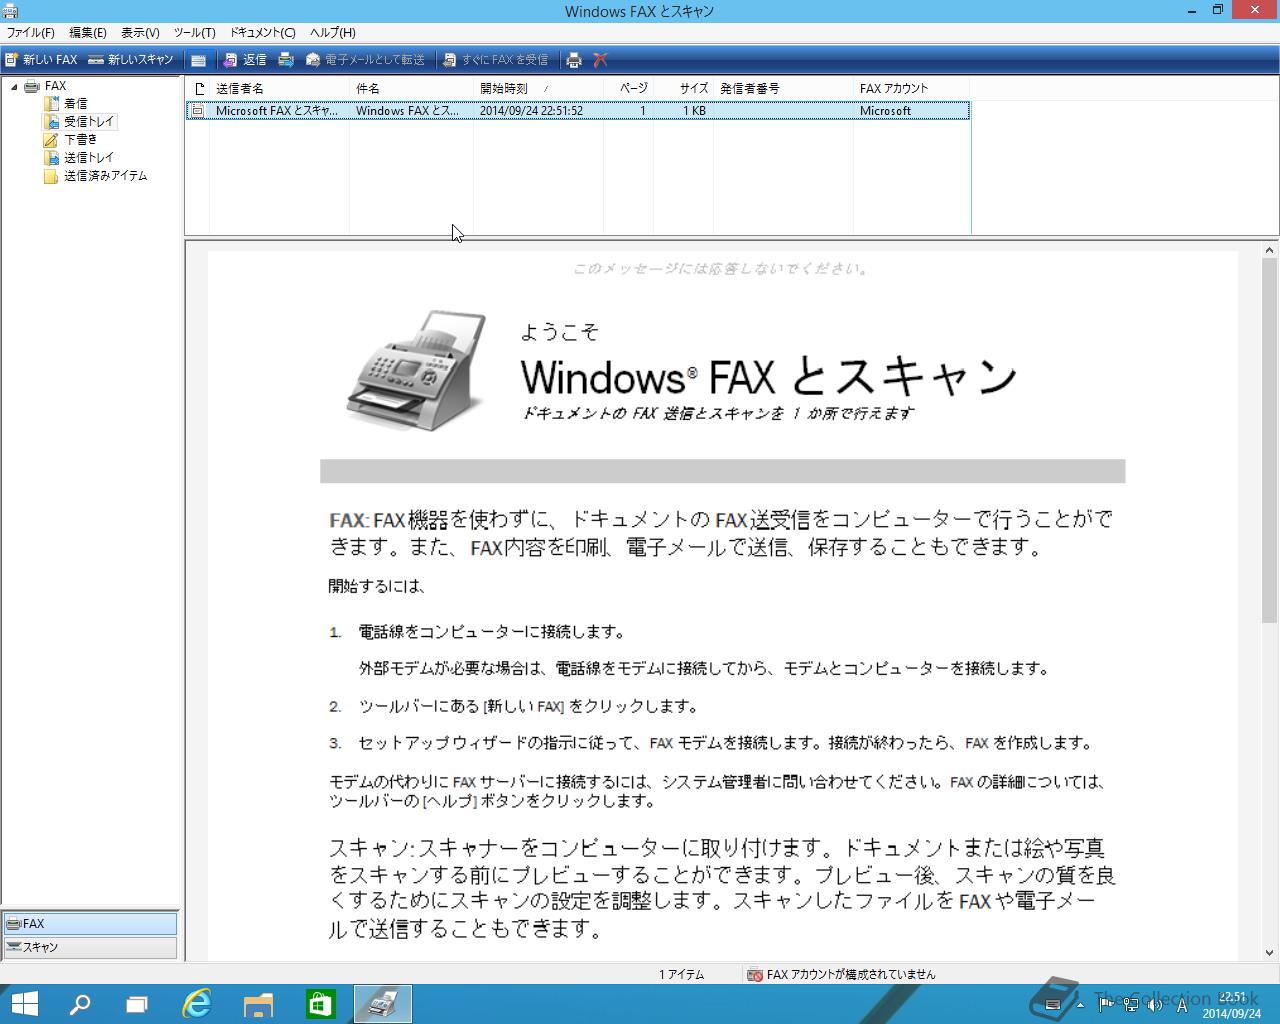Select the FAX root in folder tree
The image size is (1280, 1024).
pos(55,86)
